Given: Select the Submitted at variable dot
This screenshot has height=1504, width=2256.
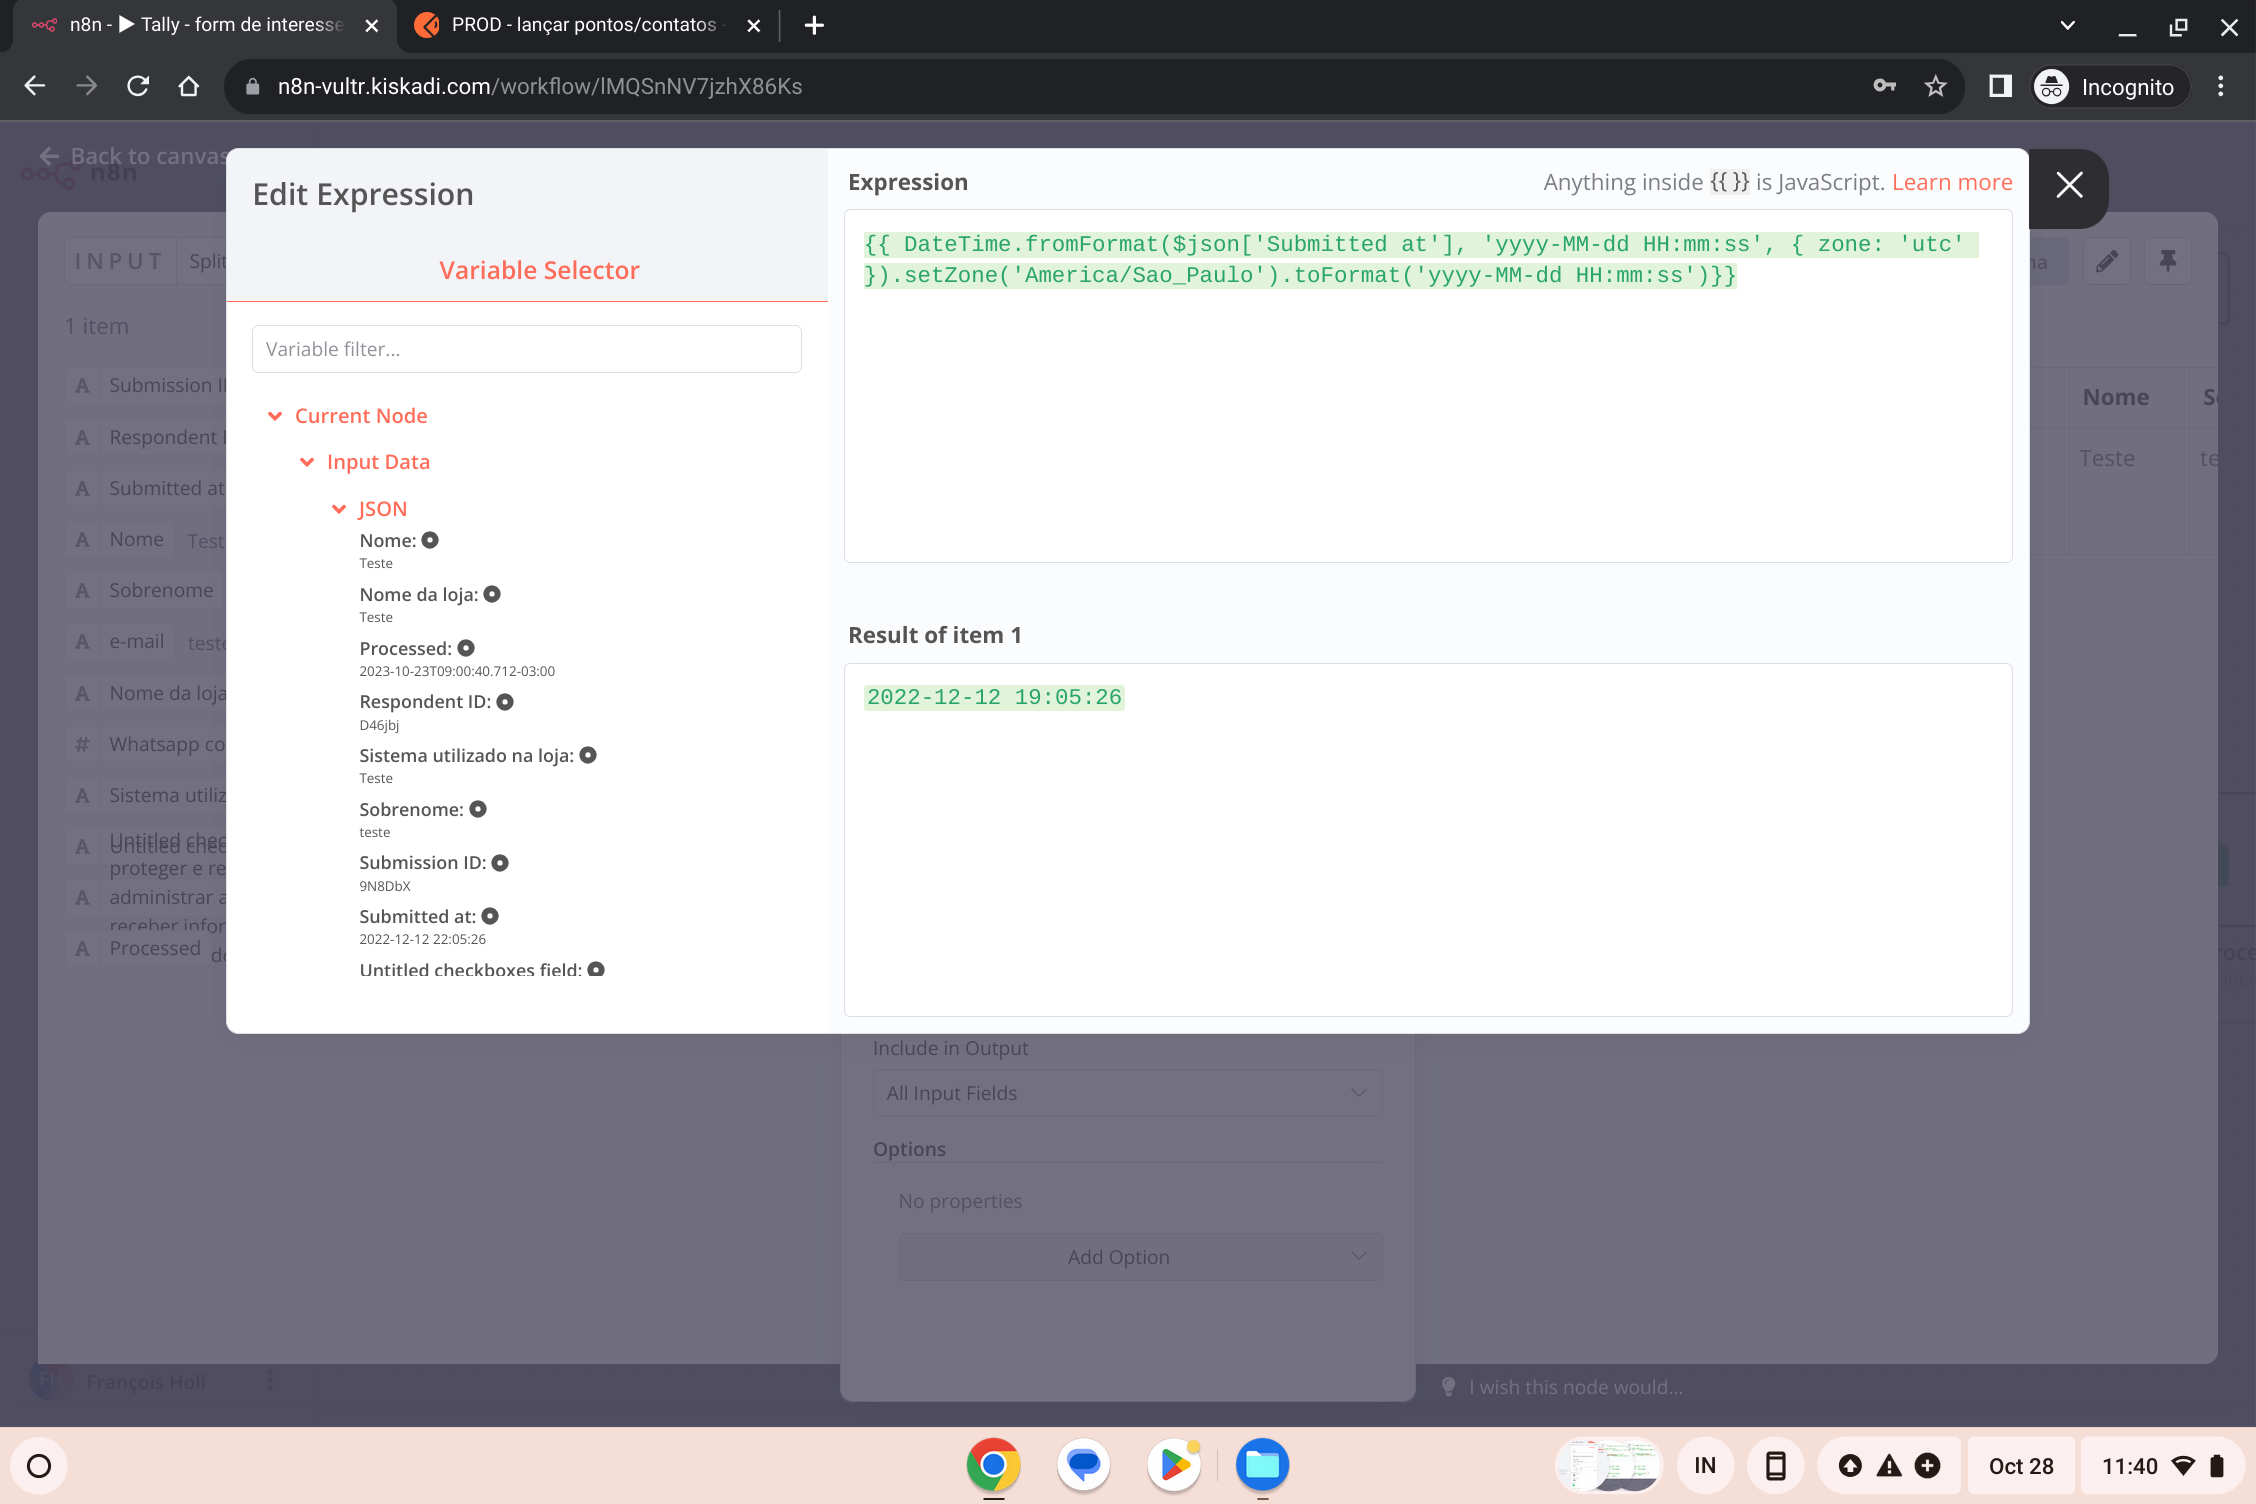Looking at the screenshot, I should [490, 916].
